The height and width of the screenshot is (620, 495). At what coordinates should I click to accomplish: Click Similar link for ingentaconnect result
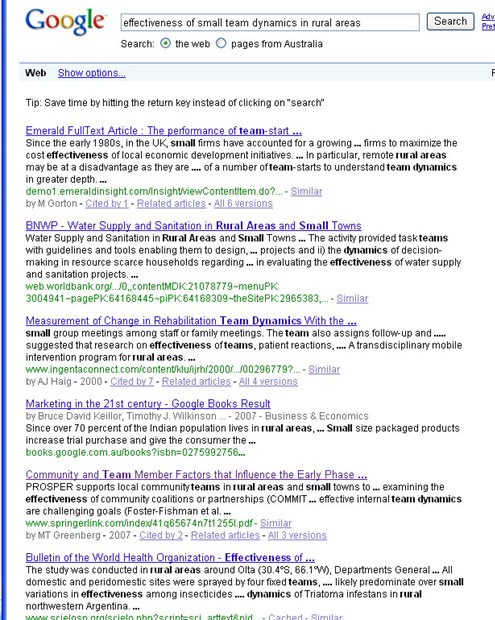324,369
